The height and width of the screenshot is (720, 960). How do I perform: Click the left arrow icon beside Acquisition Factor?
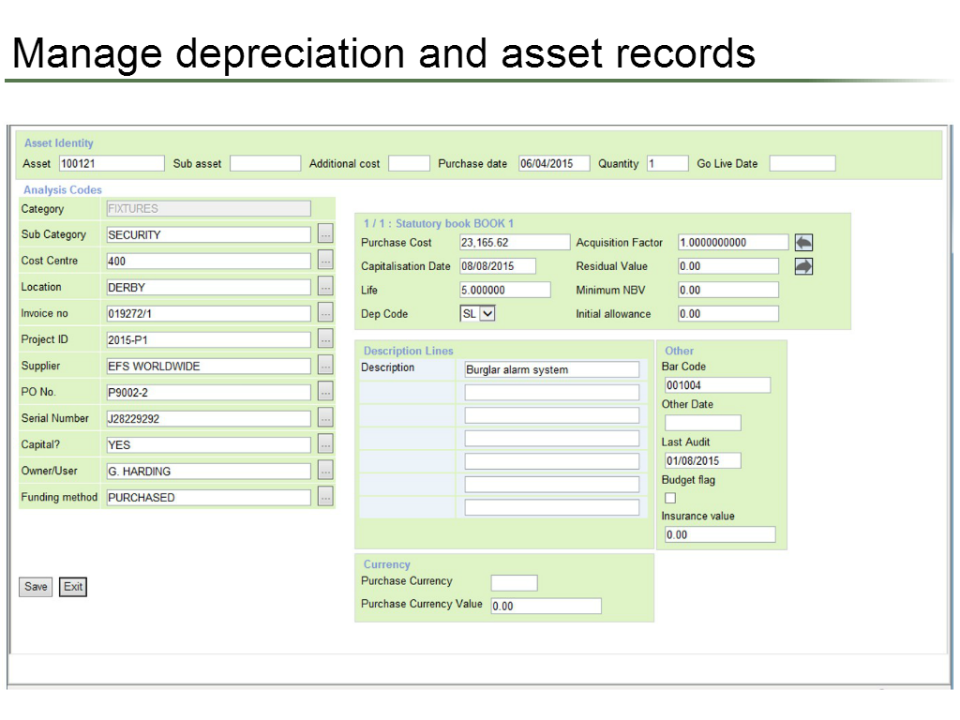tap(803, 243)
